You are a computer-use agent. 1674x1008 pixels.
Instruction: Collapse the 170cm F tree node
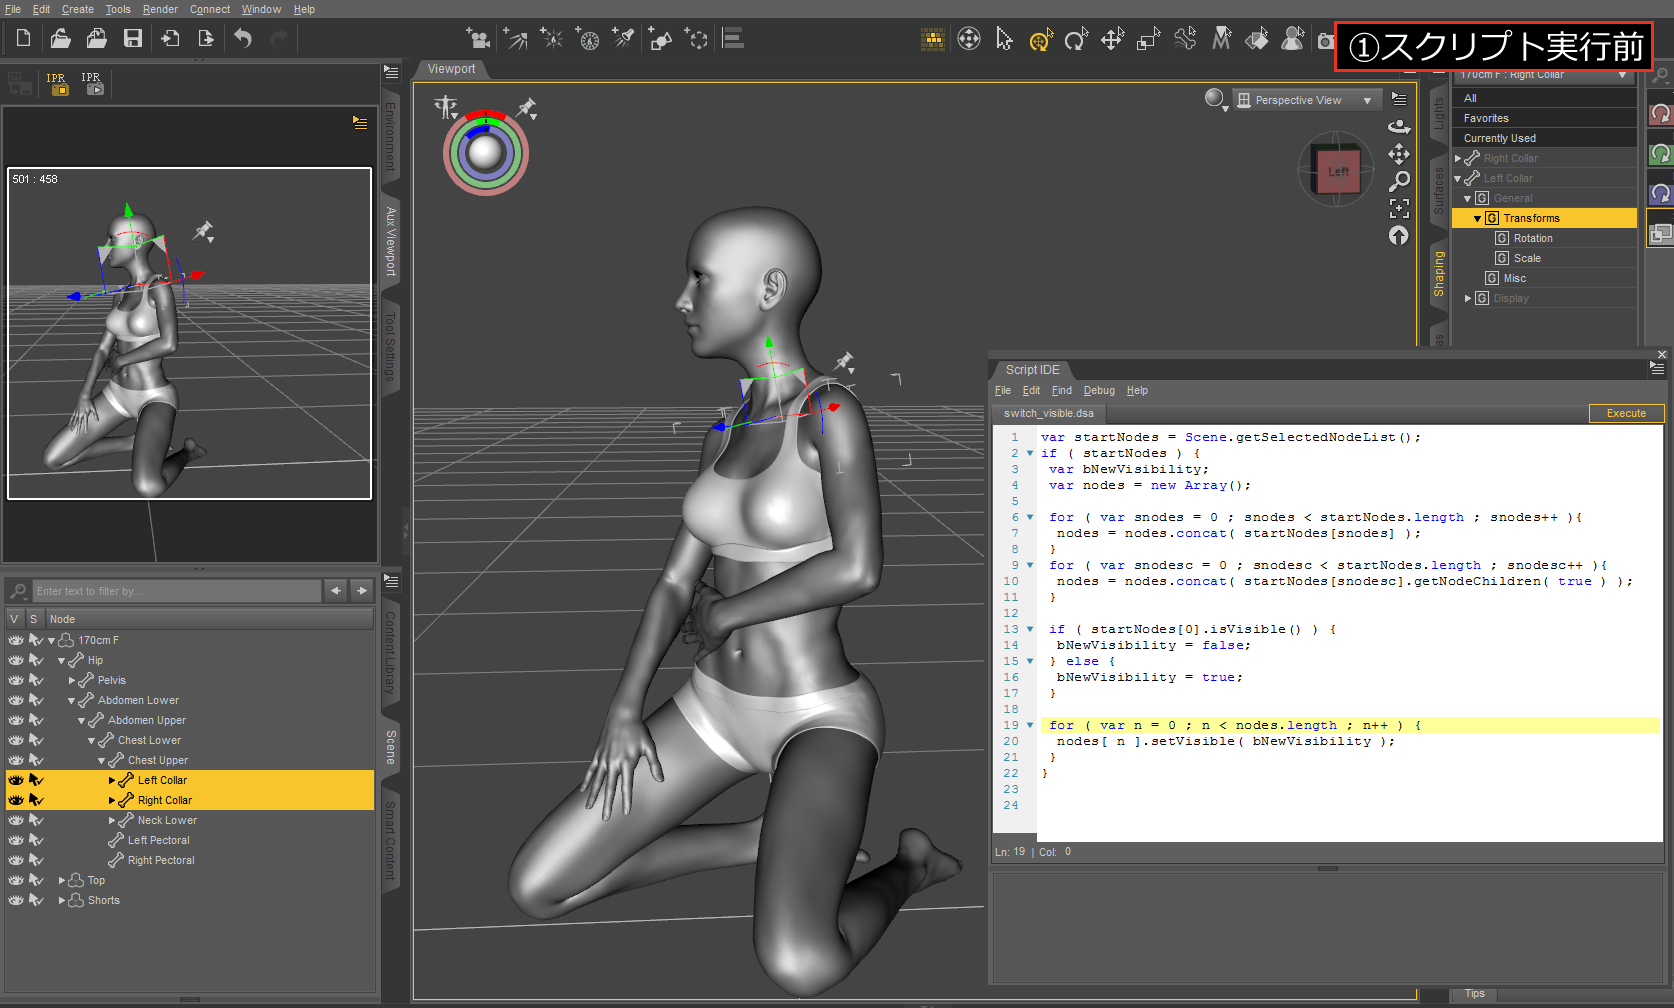(51, 641)
